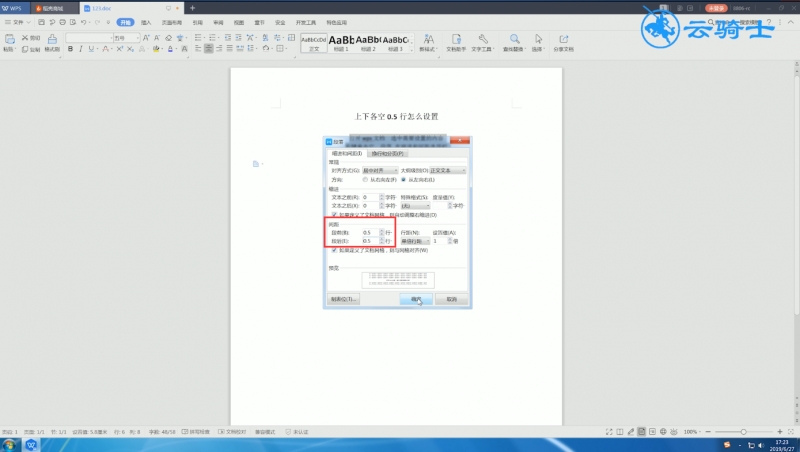Click the Start (开始) ribbon tab button
Image resolution: width=800 pixels, height=452 pixels.
[x=125, y=22]
